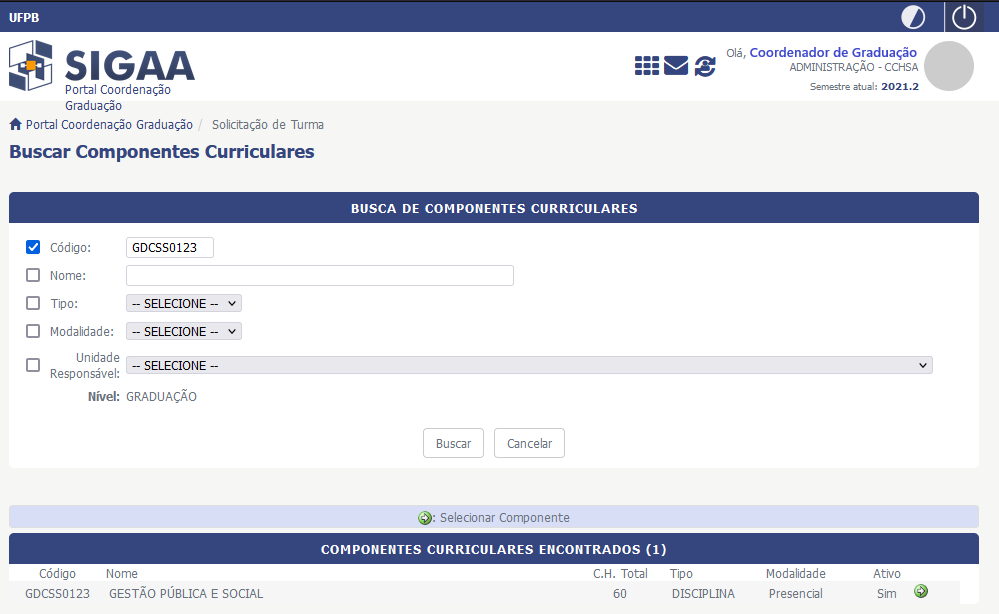Click the Código column header
This screenshot has height=614, width=999.
pos(57,574)
